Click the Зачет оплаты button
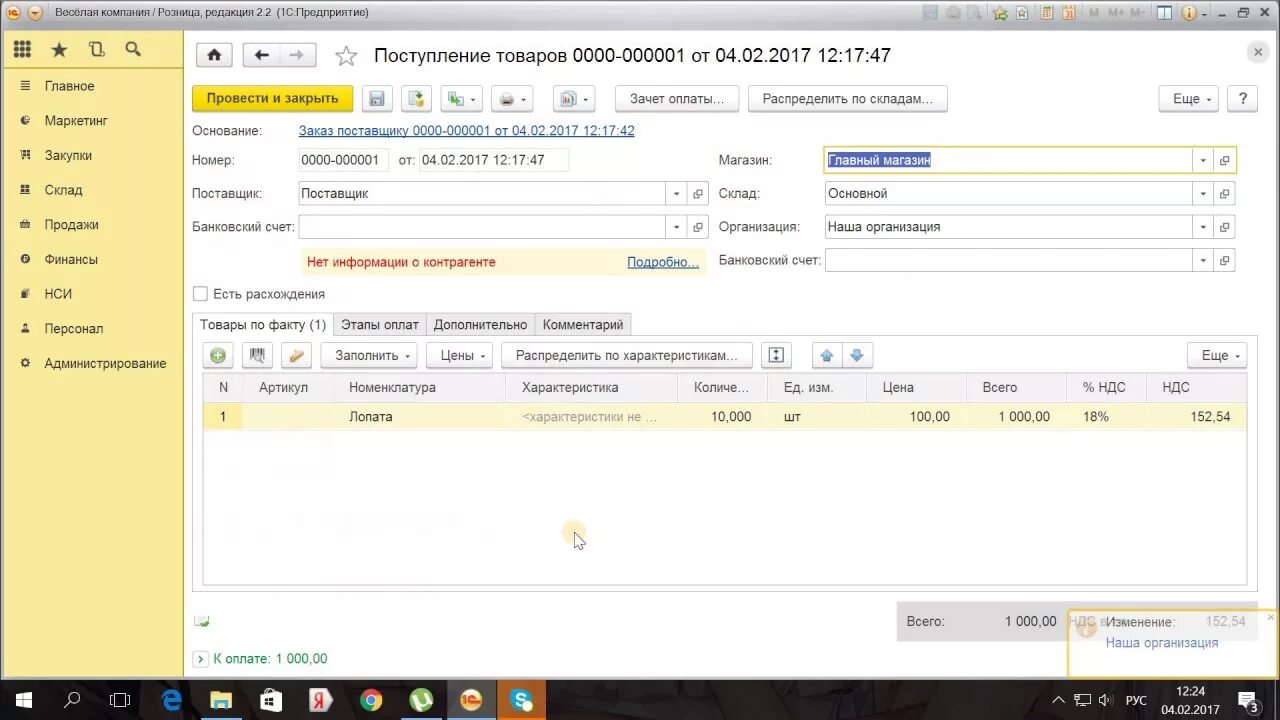The height and width of the screenshot is (720, 1280). click(677, 99)
